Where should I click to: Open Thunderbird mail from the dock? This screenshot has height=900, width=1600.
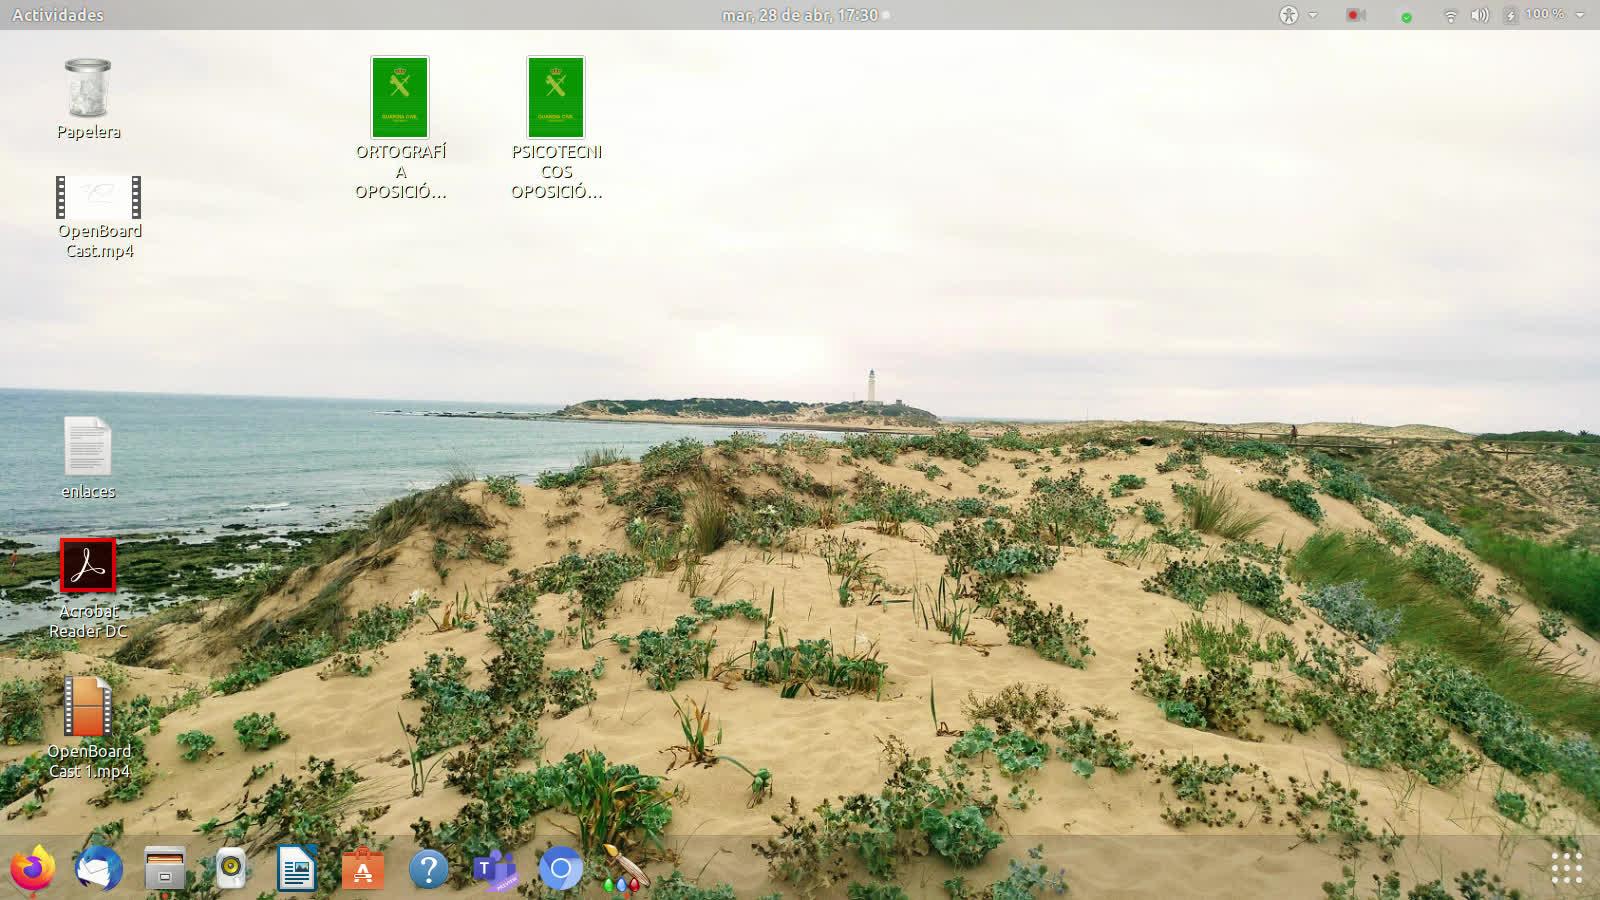tap(99, 868)
